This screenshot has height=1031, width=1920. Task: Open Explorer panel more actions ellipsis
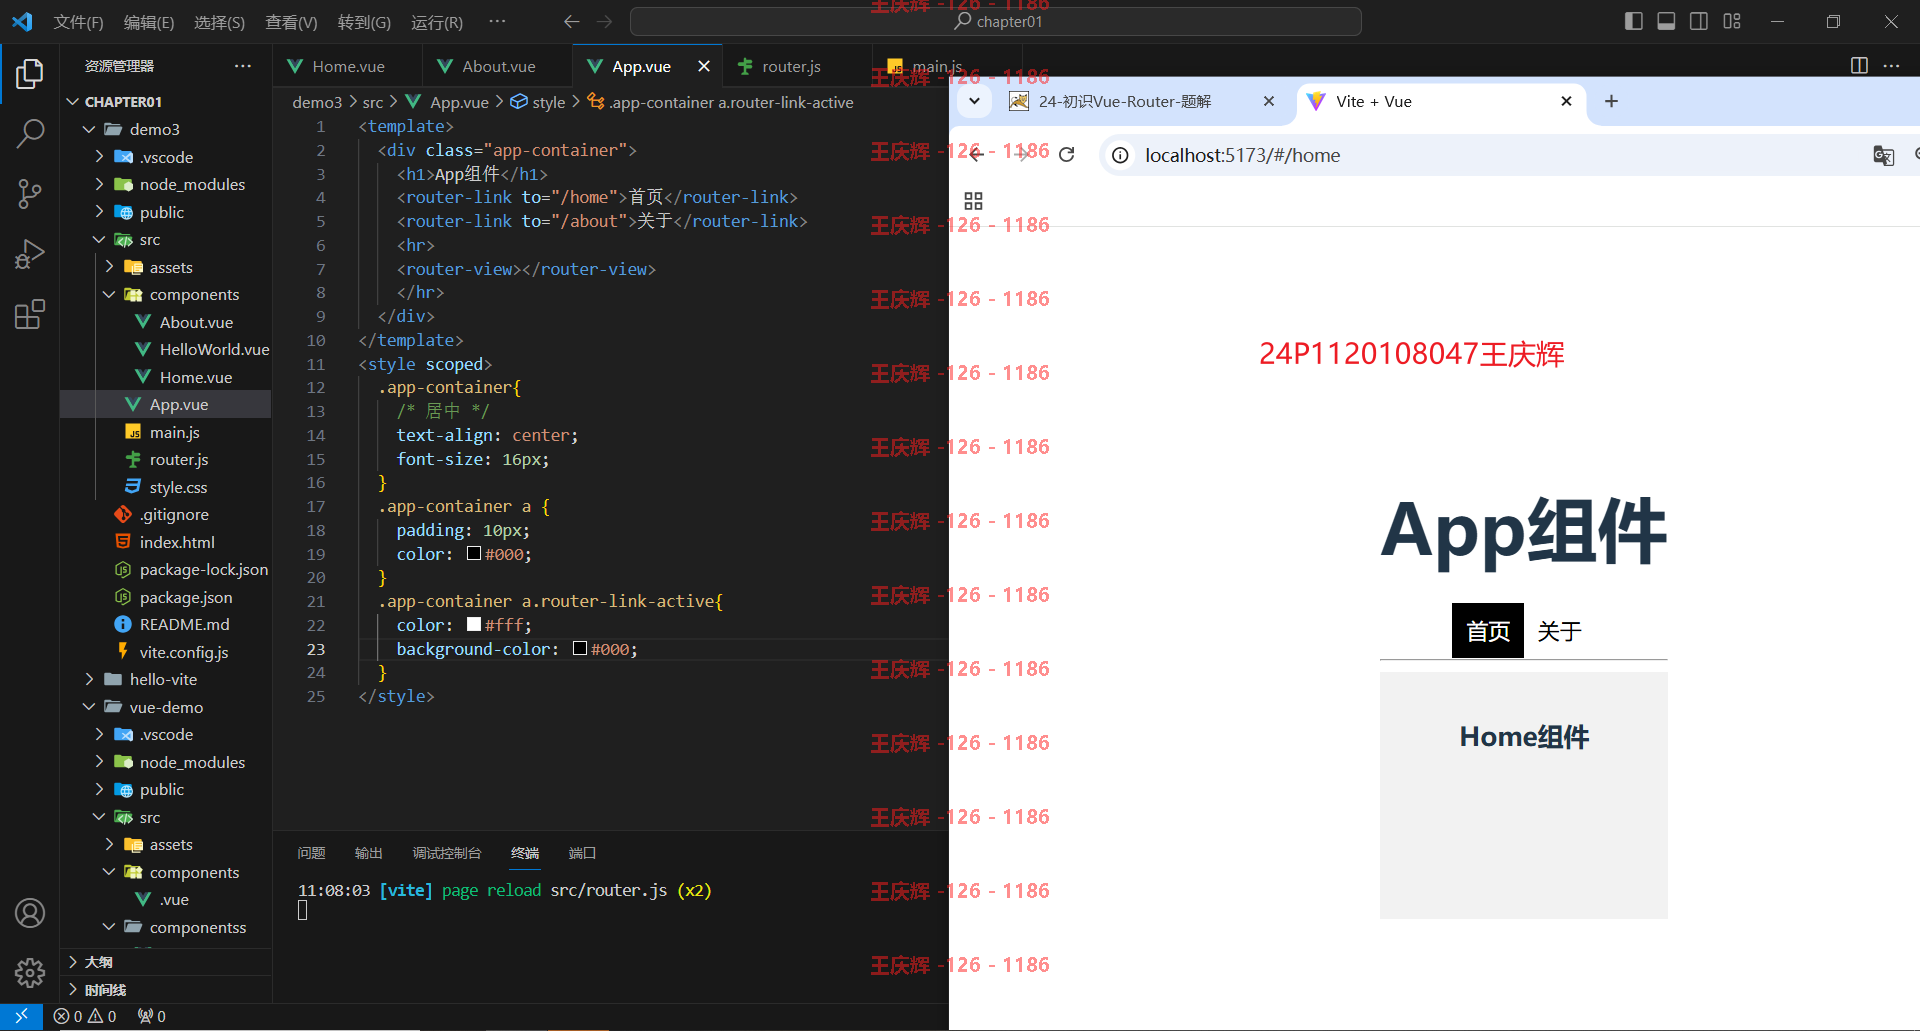[243, 66]
